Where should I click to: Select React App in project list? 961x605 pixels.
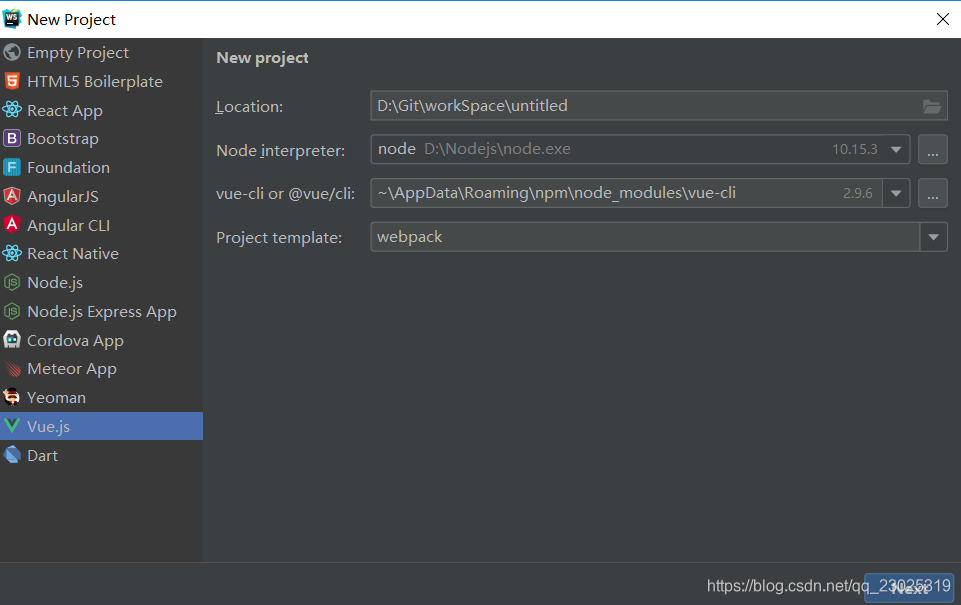tap(101, 110)
